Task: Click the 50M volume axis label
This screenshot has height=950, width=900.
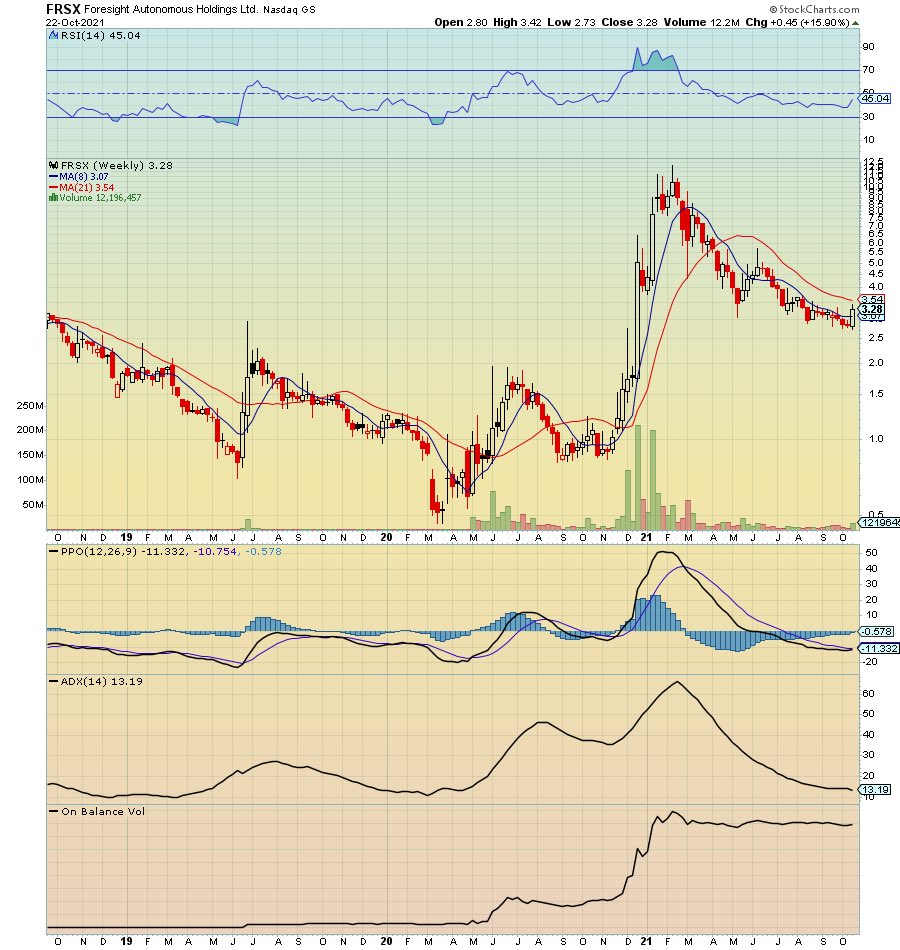Action: click(33, 505)
